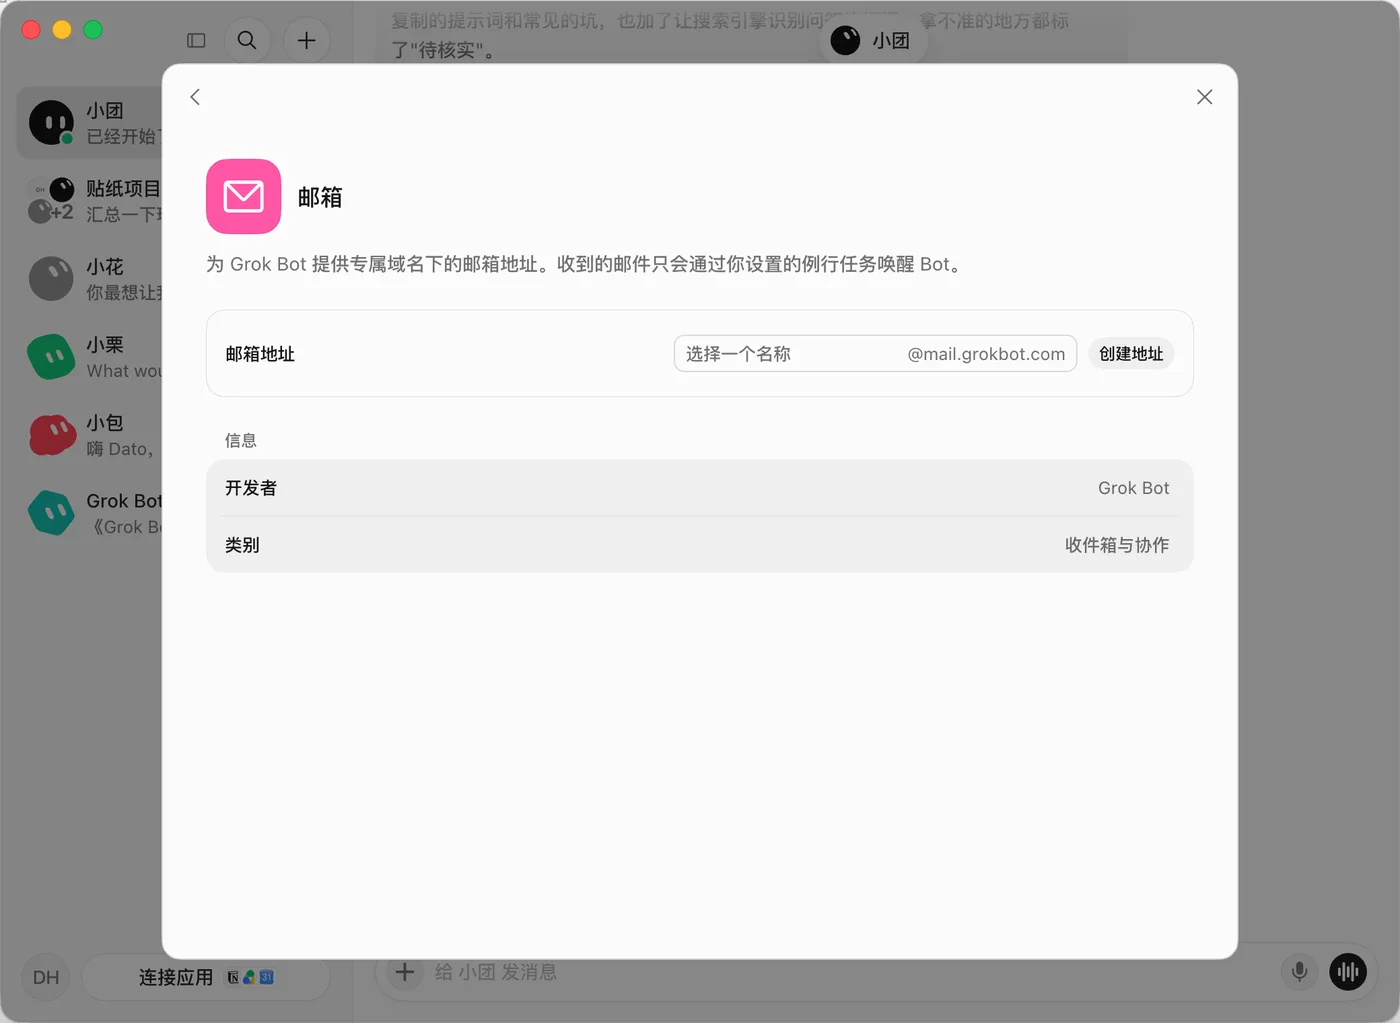Click the 创建地址 button
The height and width of the screenshot is (1023, 1400).
(1131, 354)
